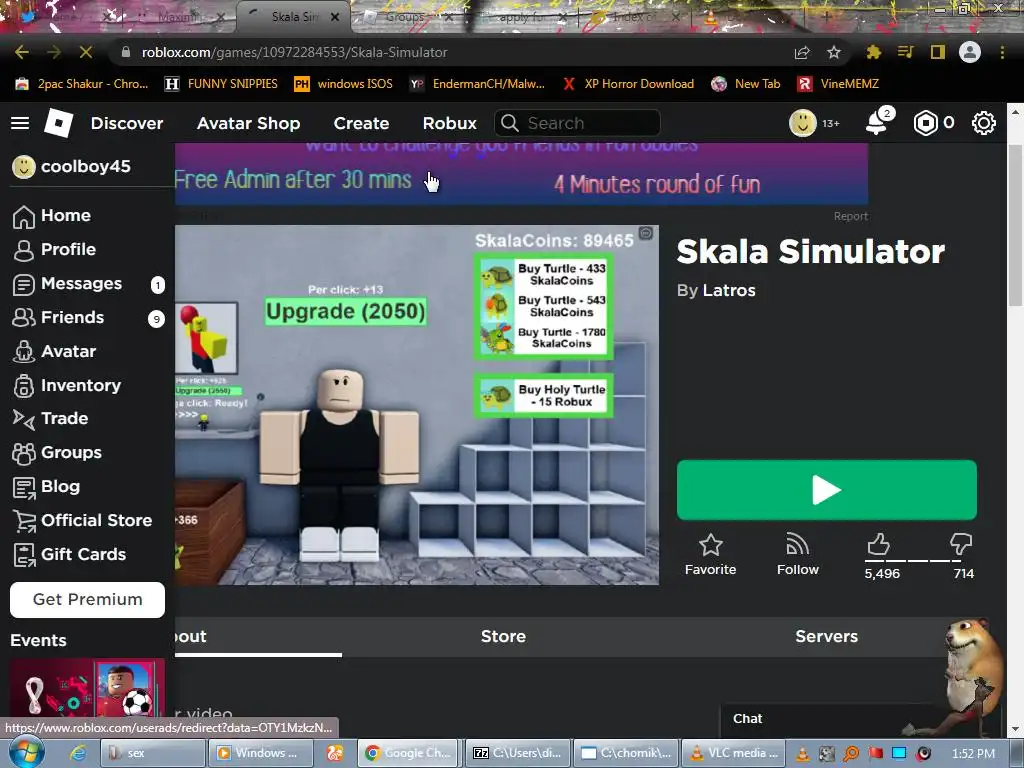The height and width of the screenshot is (768, 1024).
Task: Click the Get Premium button
Action: coord(88,600)
